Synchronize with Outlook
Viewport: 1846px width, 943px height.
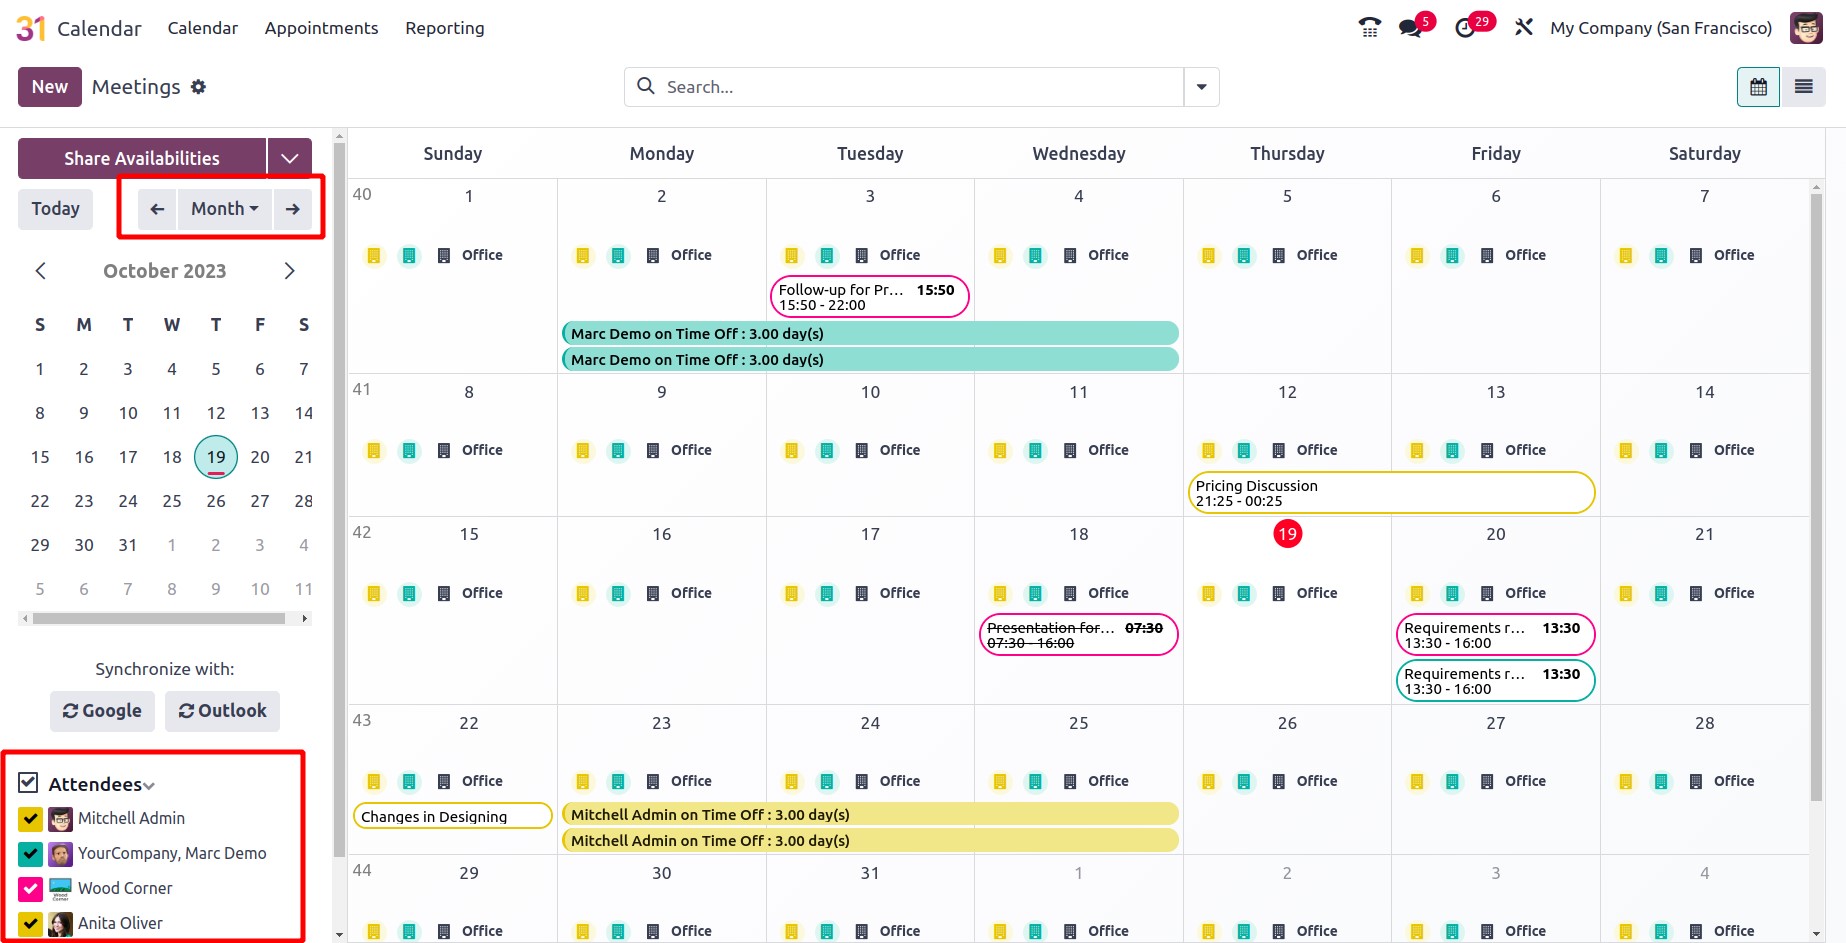[222, 711]
